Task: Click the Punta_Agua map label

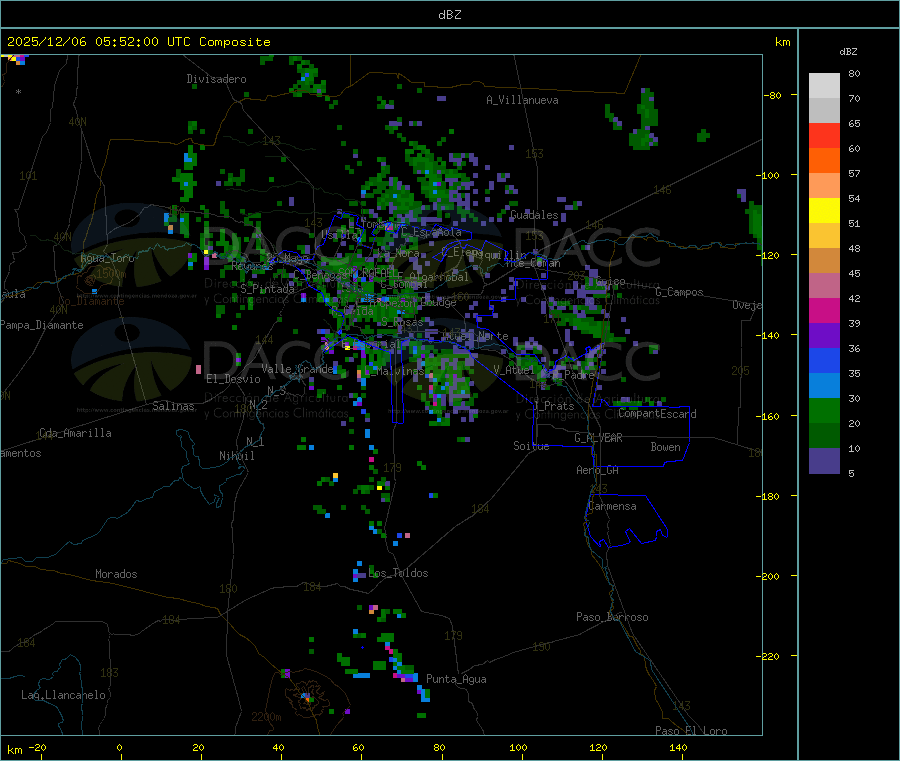Action: [456, 680]
